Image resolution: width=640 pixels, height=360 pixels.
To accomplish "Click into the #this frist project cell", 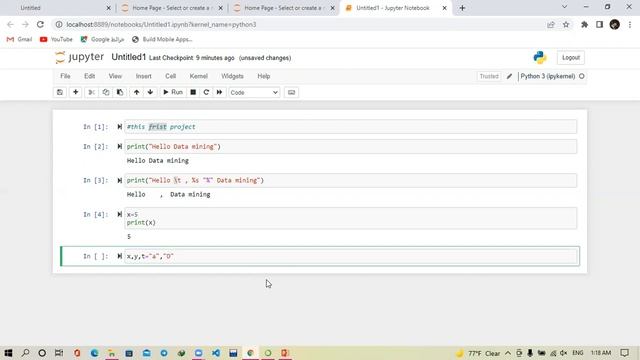I will point(350,127).
